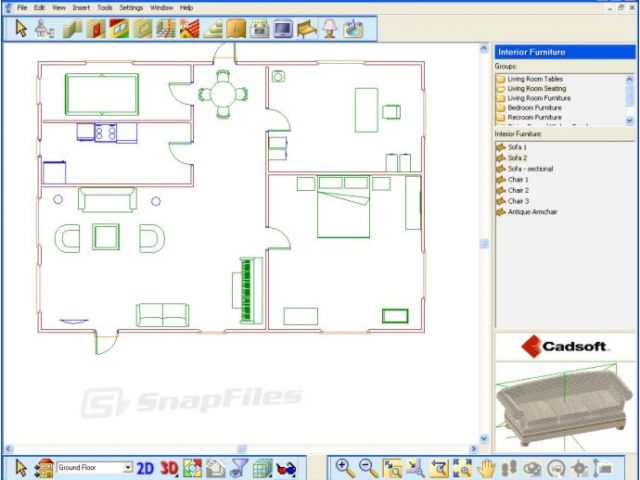This screenshot has height=480, width=640.
Task: Open the Insert menu
Action: 81,7
